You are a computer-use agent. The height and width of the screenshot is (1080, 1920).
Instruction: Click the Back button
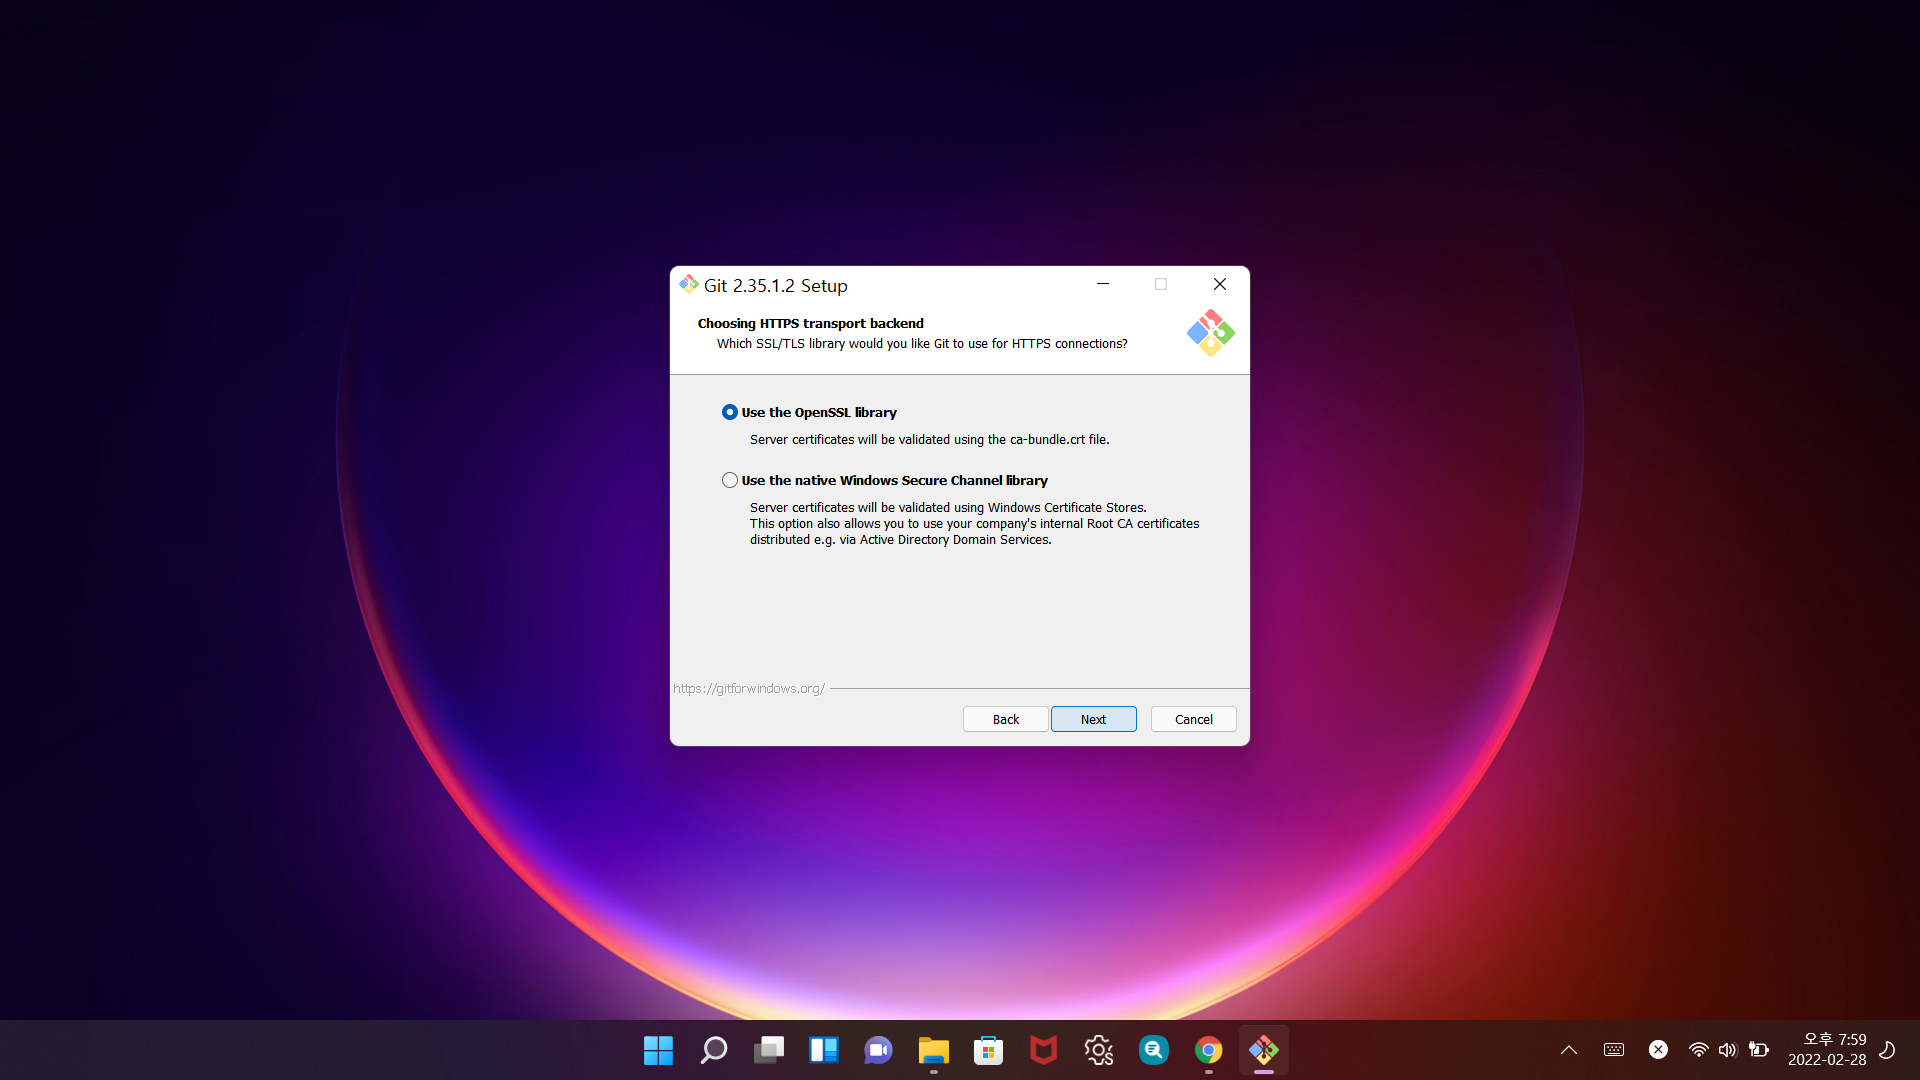(x=1005, y=719)
